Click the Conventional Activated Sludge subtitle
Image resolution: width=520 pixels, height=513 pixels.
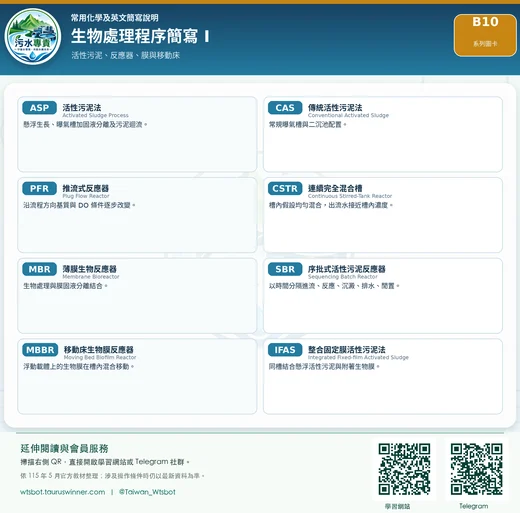click(348, 115)
